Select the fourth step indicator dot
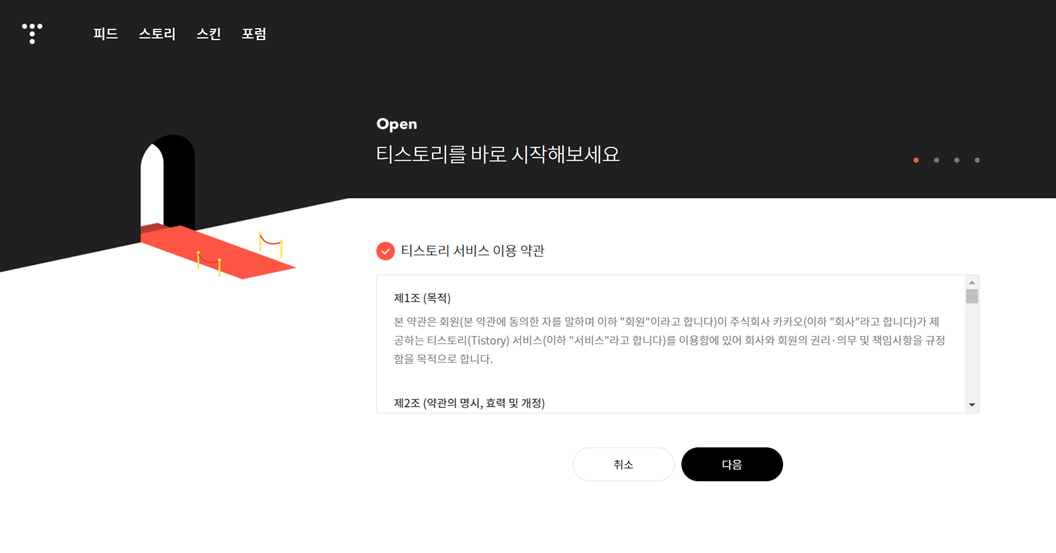Image resolution: width=1056 pixels, height=553 pixels. click(x=977, y=160)
